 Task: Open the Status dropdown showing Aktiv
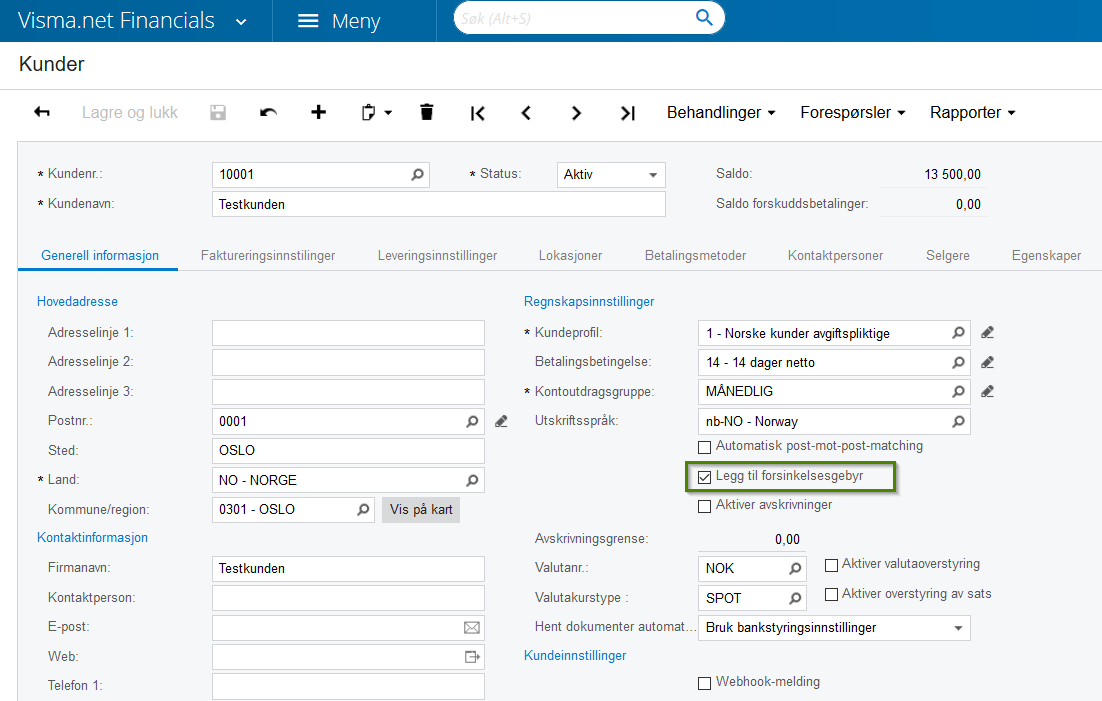tap(611, 174)
